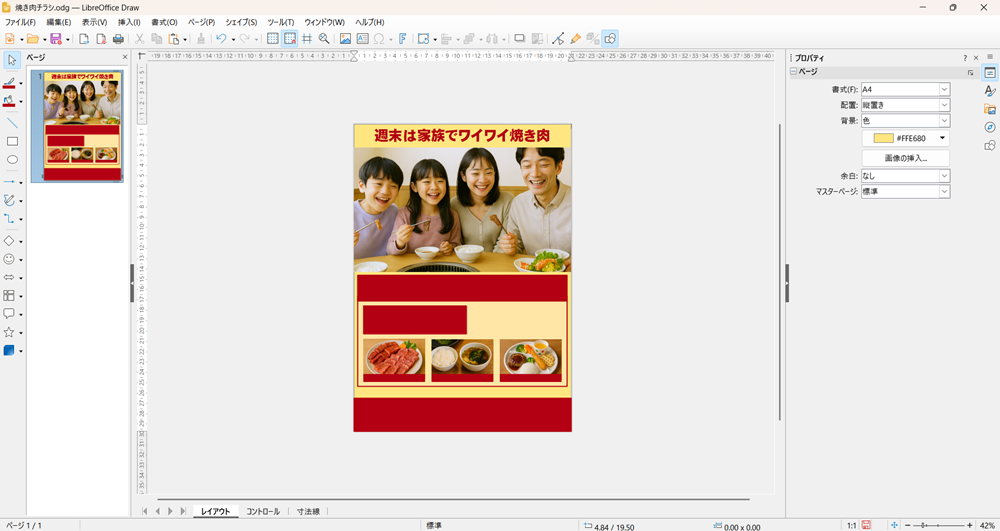Choose the Select arrow tool
1000x531 pixels.
pos(12,60)
